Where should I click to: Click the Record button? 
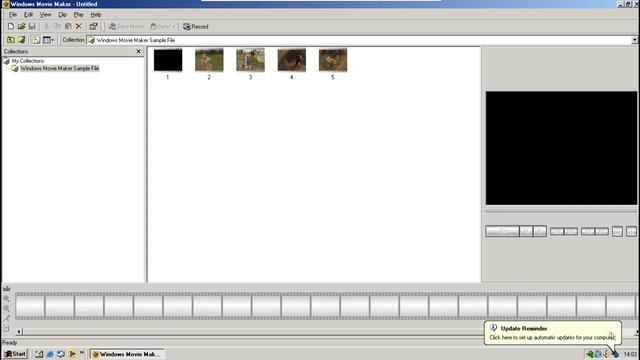click(196, 27)
